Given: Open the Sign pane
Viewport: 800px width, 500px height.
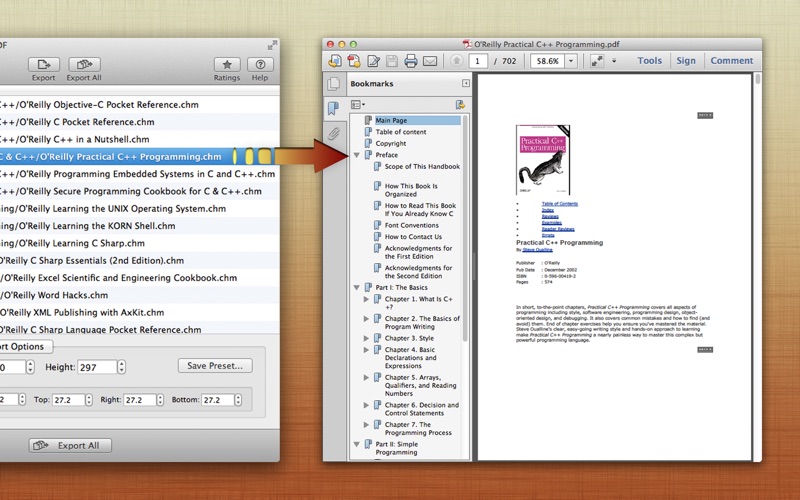Looking at the screenshot, I should point(686,61).
